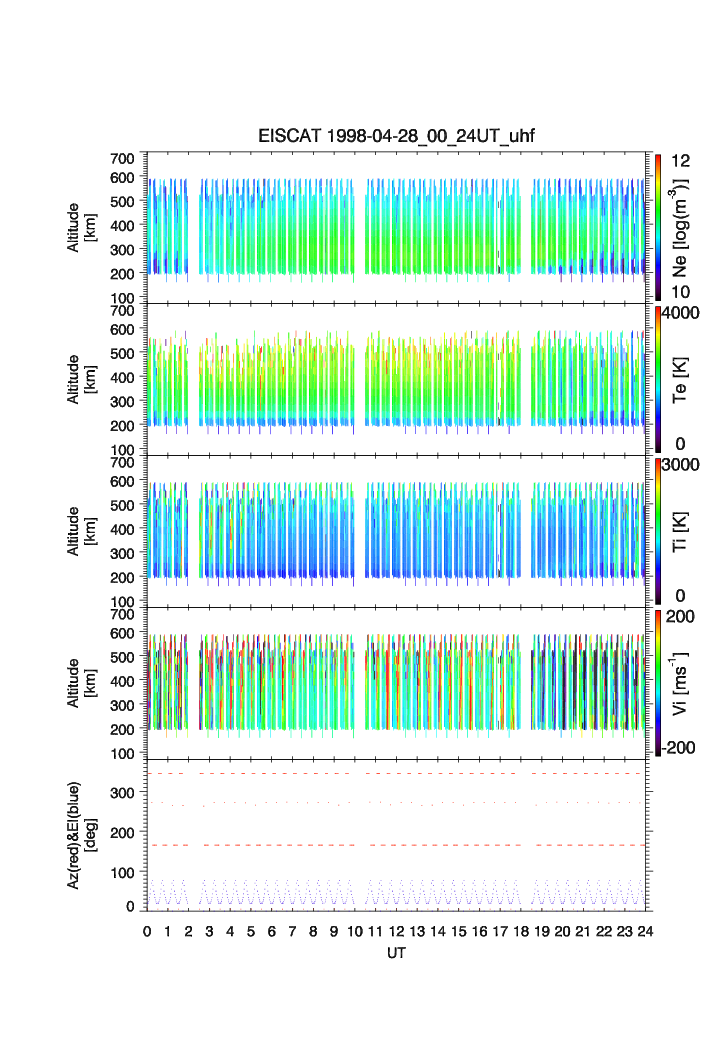Click the Altitude label of the top panel
The width and height of the screenshot is (708, 1063).
point(79,226)
